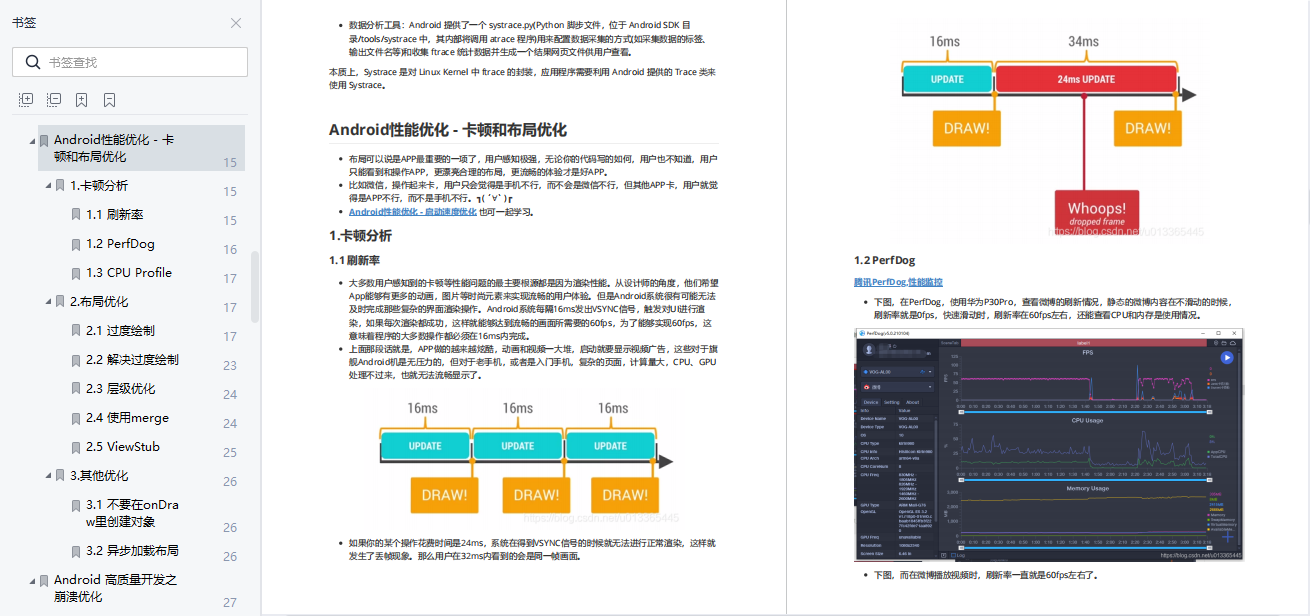Screen dimensions: 1310x616
Task: Click the 1.2 PerfDog heading in the document
Action: pyautogui.click(x=885, y=260)
